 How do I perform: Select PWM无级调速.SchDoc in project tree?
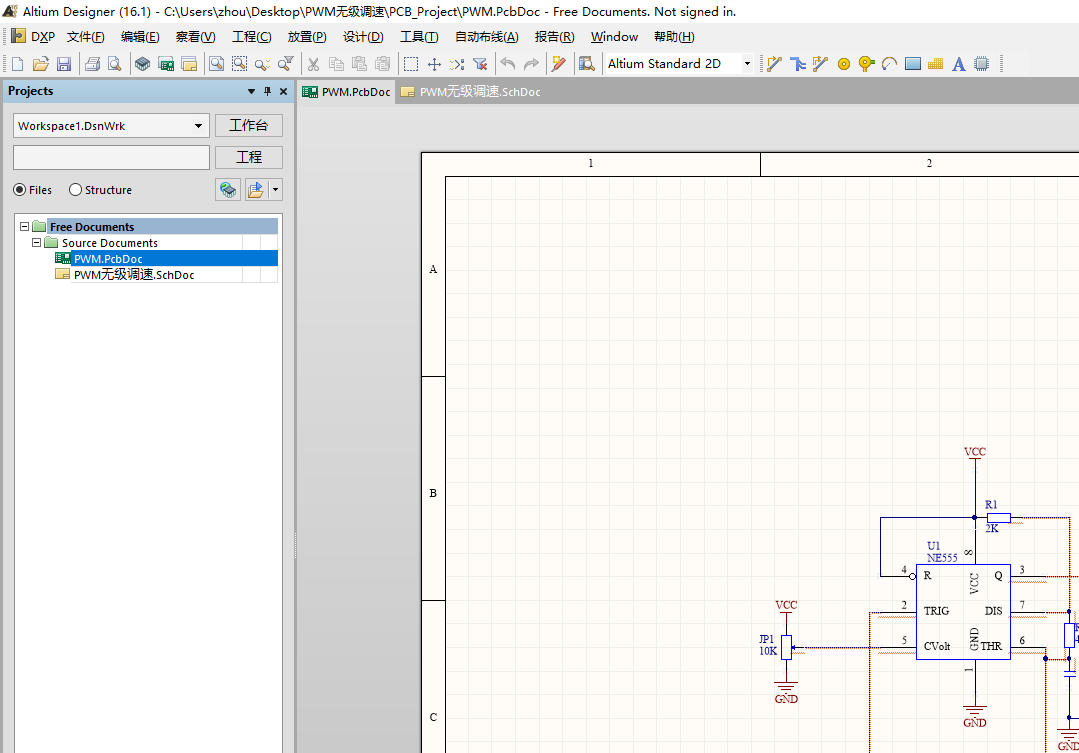tap(134, 274)
